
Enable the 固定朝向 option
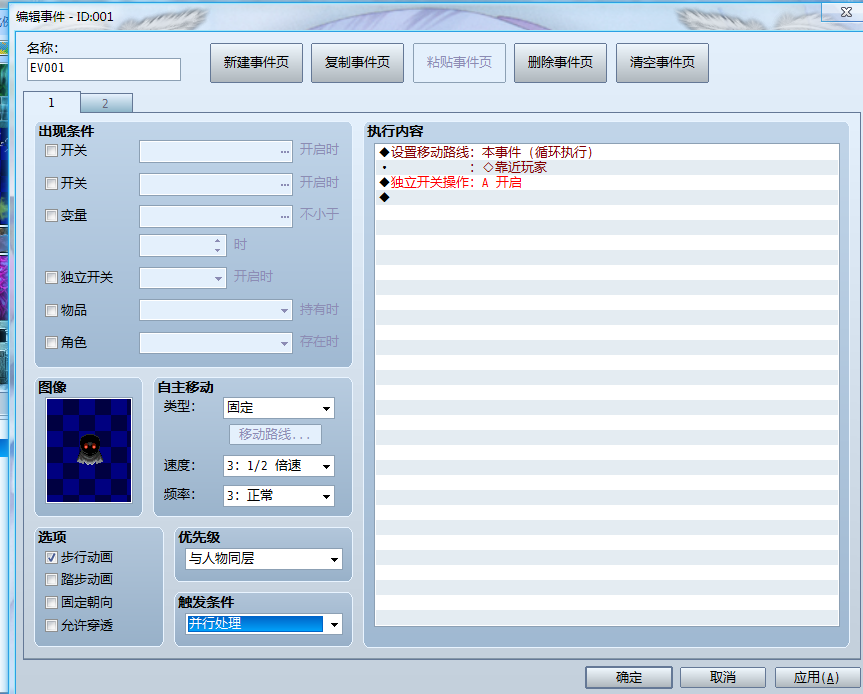point(51,603)
